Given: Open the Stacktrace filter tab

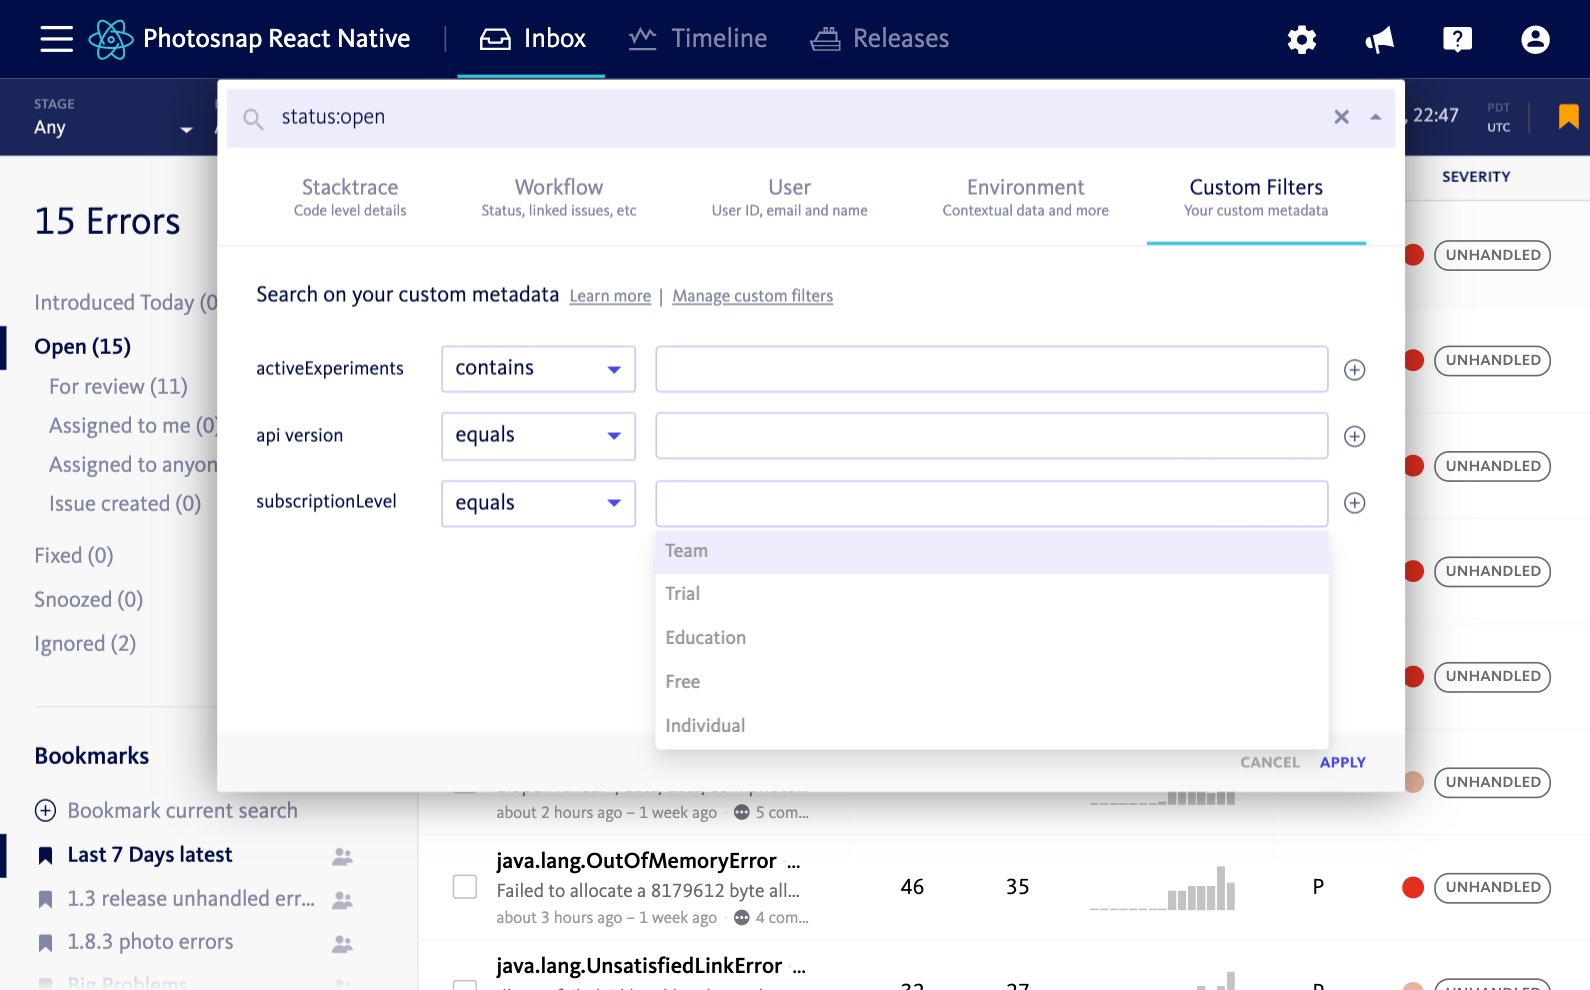Looking at the screenshot, I should [x=350, y=197].
